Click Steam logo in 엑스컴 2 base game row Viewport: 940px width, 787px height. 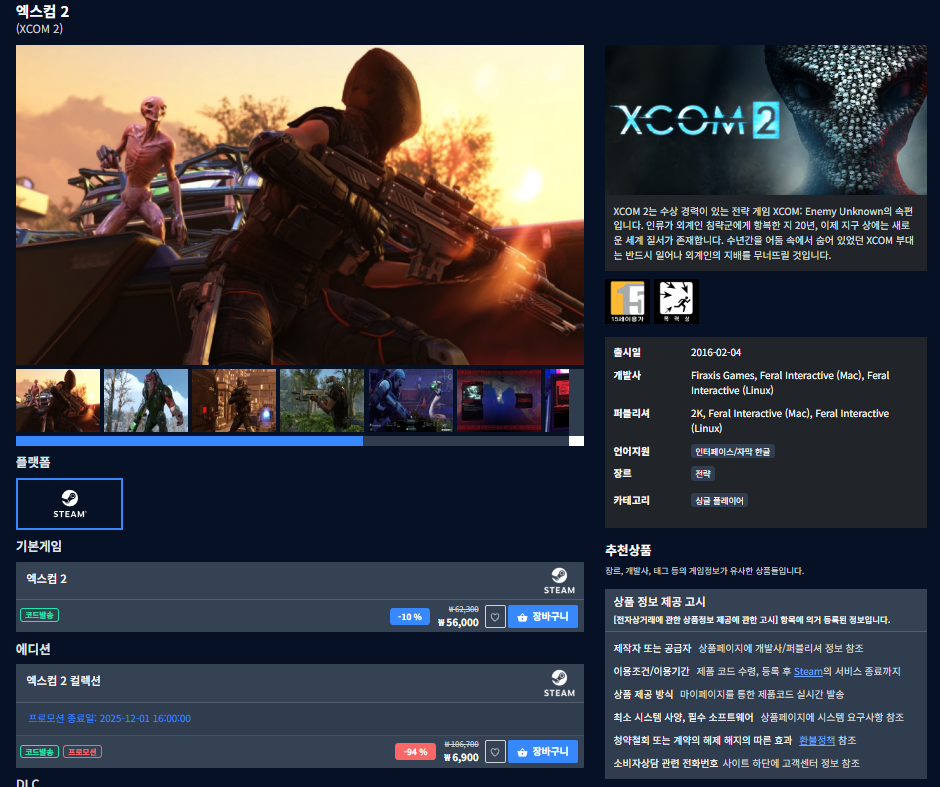559,581
